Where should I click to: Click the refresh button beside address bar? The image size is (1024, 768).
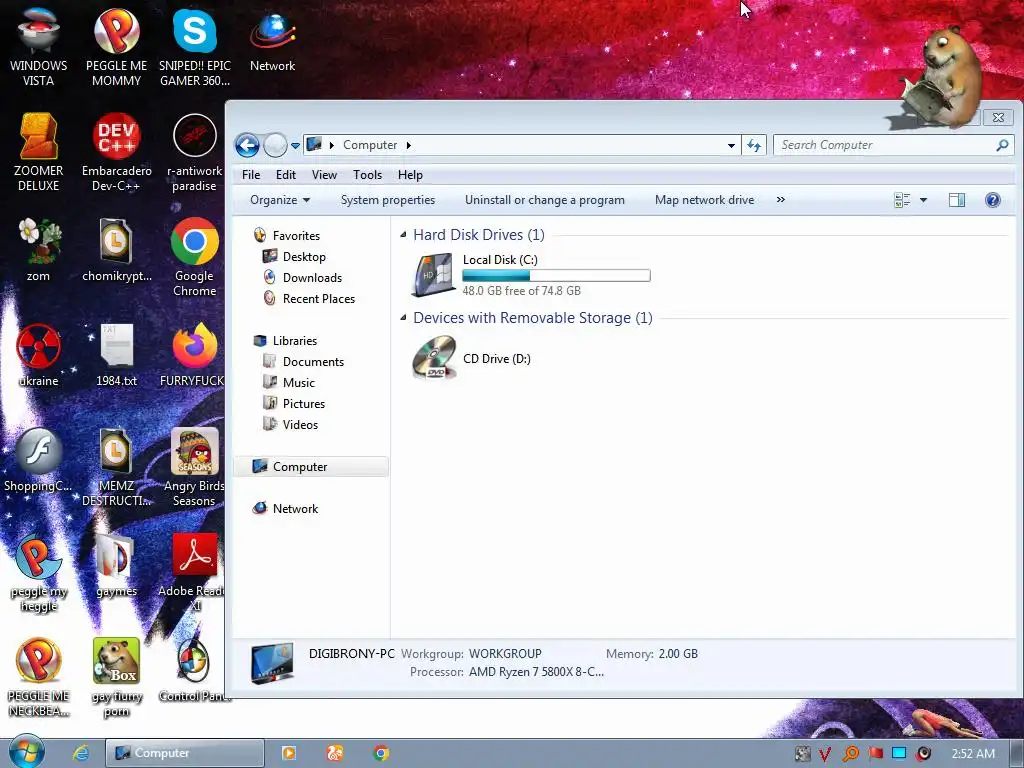pyautogui.click(x=754, y=145)
